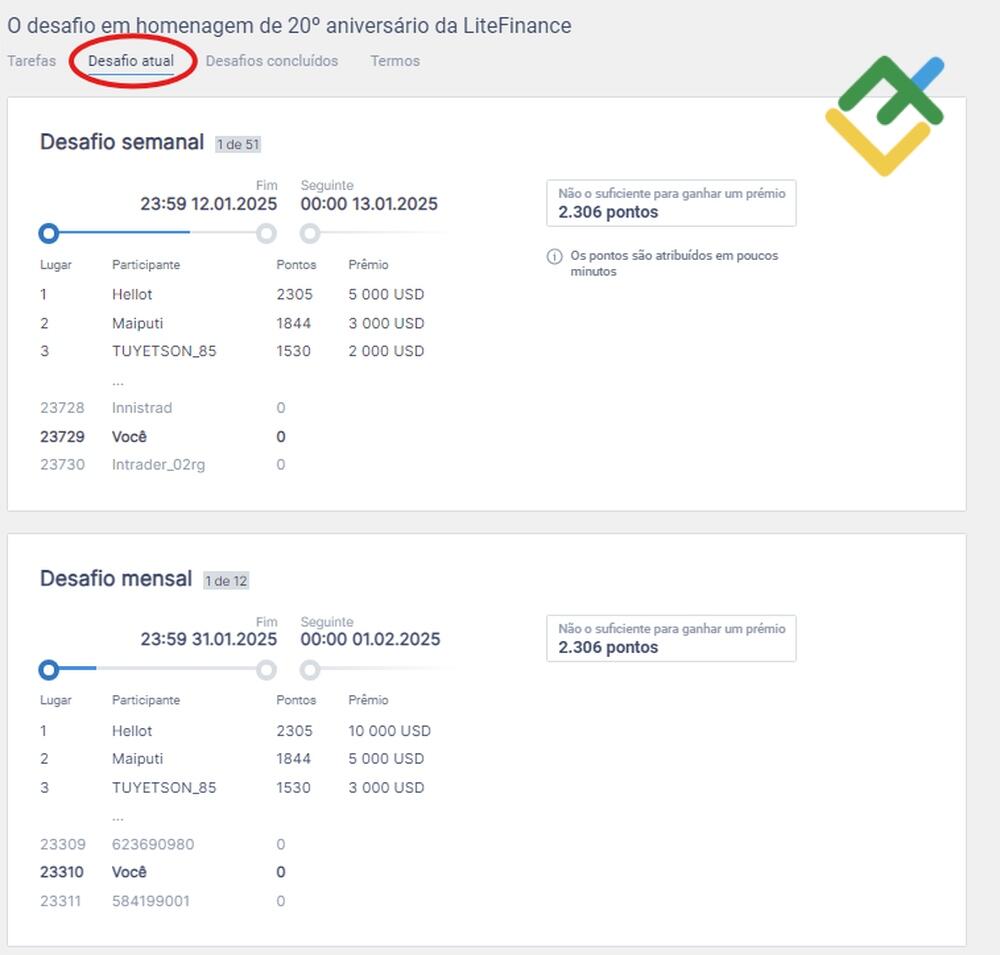The image size is (1000, 955).
Task: Click monthly end date '23:59 31.01.2025'
Action: tap(209, 639)
